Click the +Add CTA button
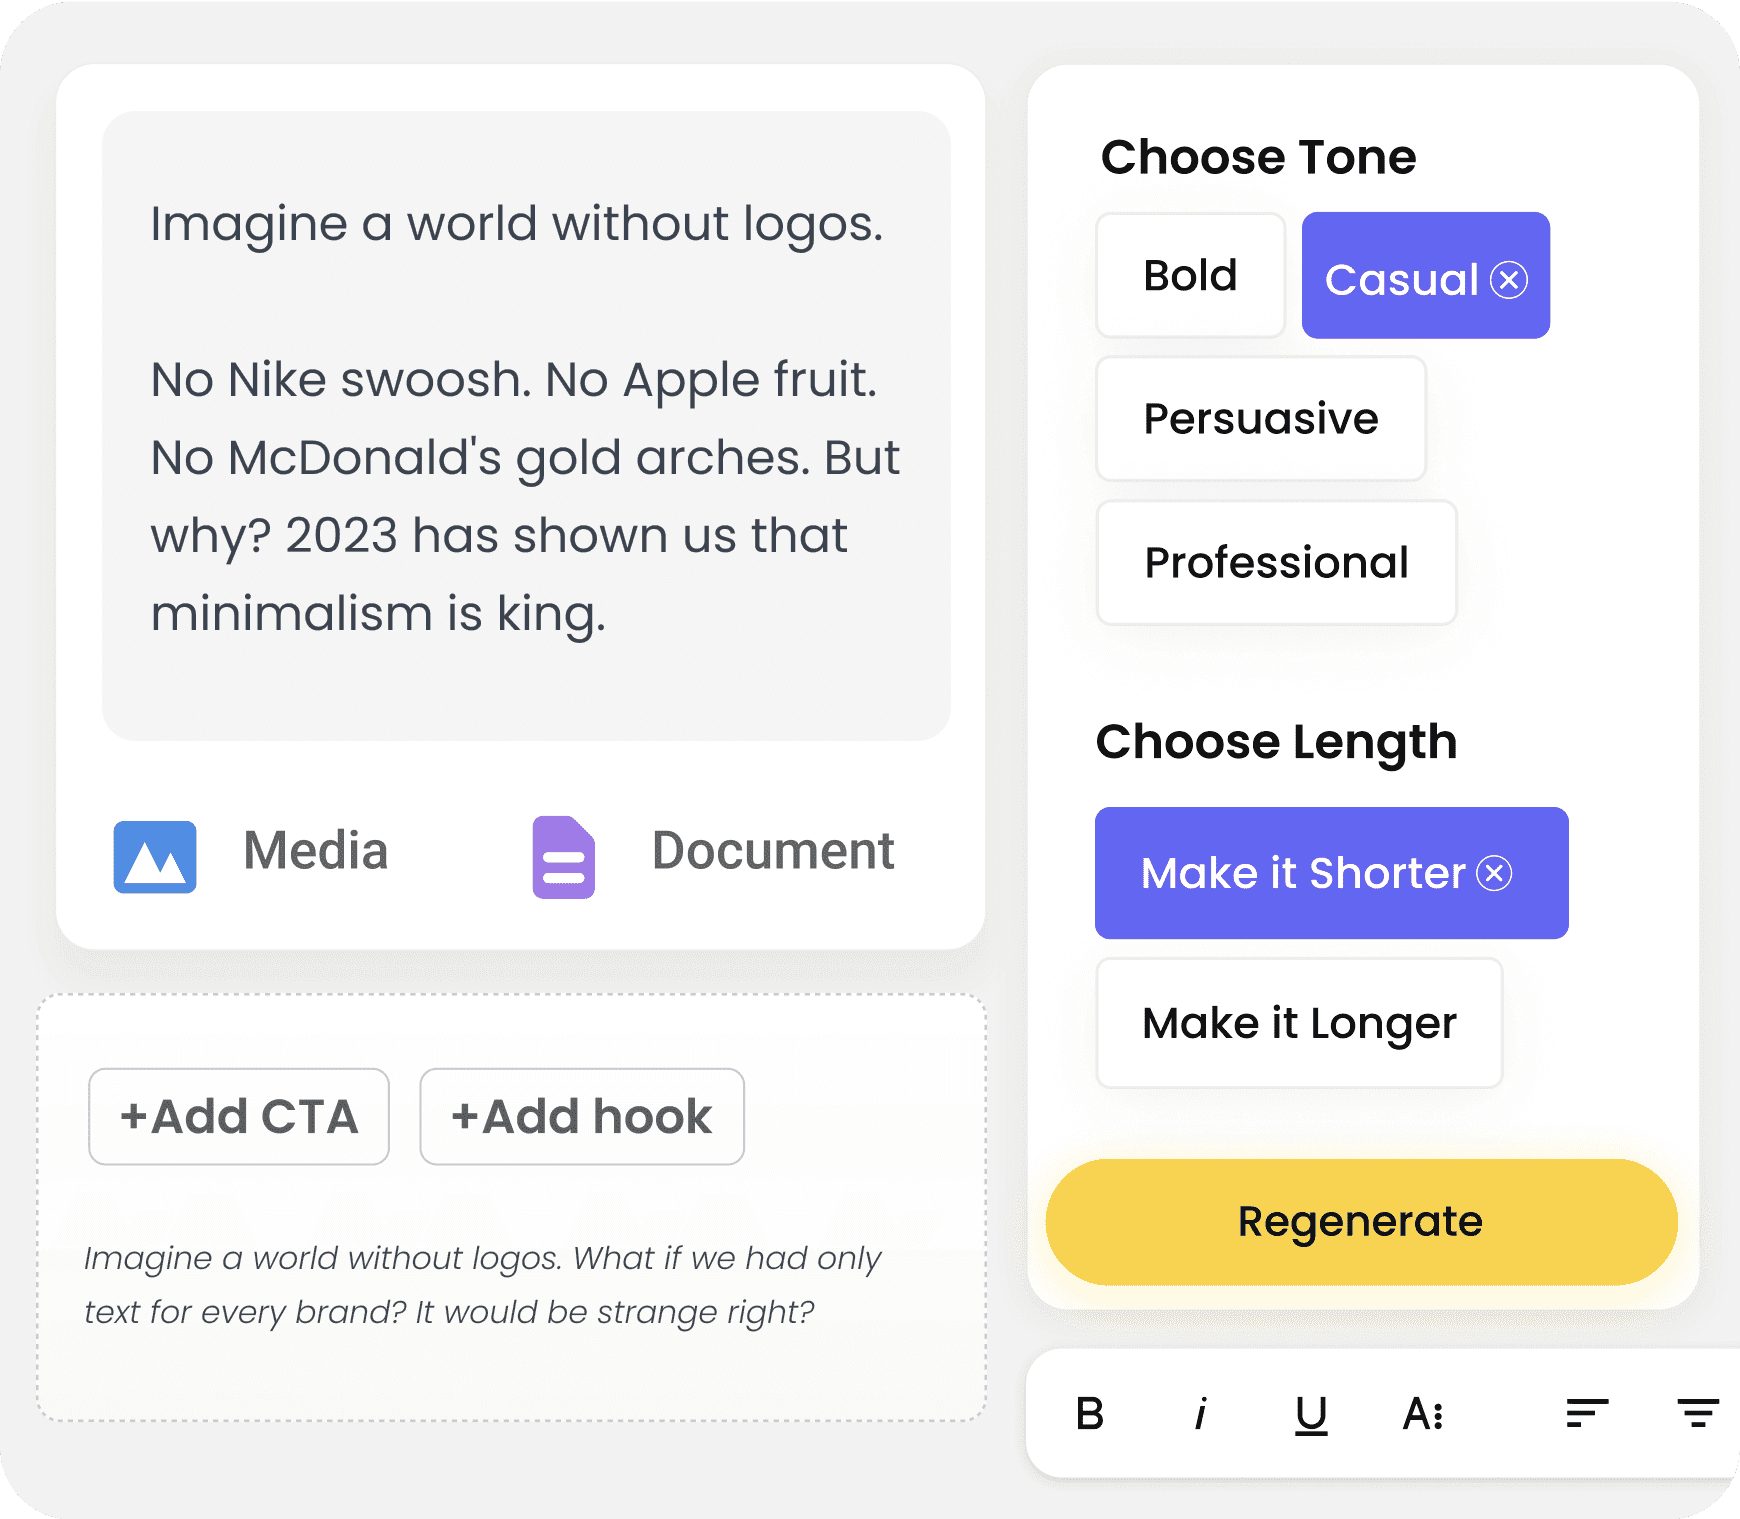The image size is (1740, 1519). 239,1116
